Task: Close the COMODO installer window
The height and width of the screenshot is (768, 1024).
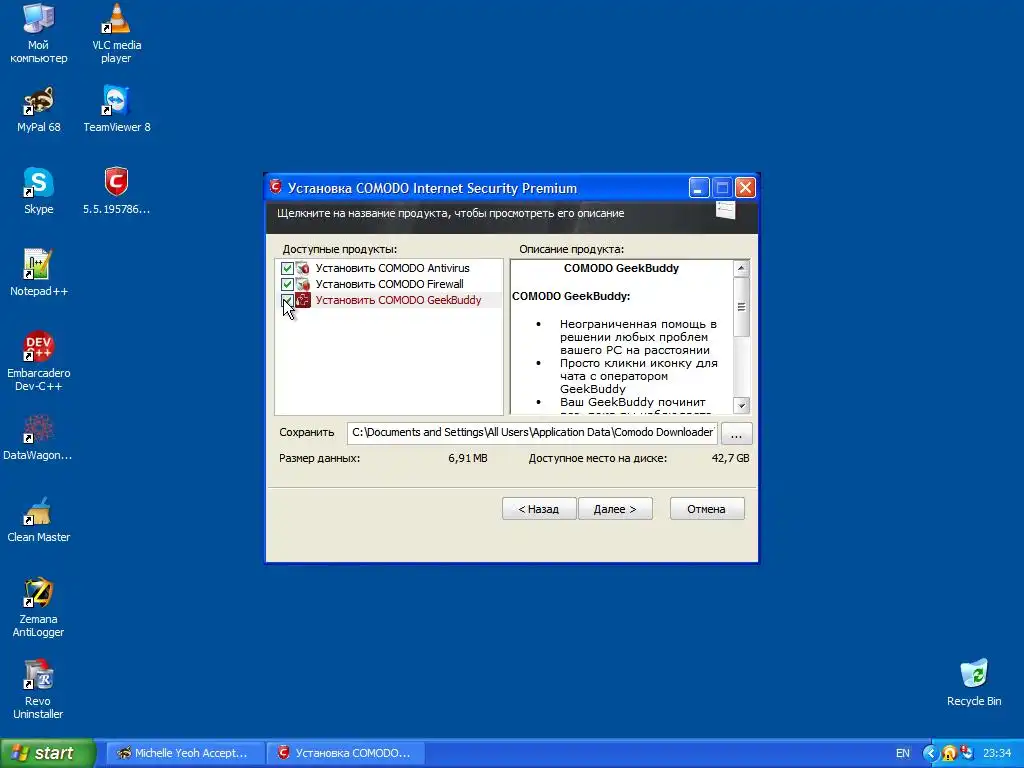Action: (745, 188)
